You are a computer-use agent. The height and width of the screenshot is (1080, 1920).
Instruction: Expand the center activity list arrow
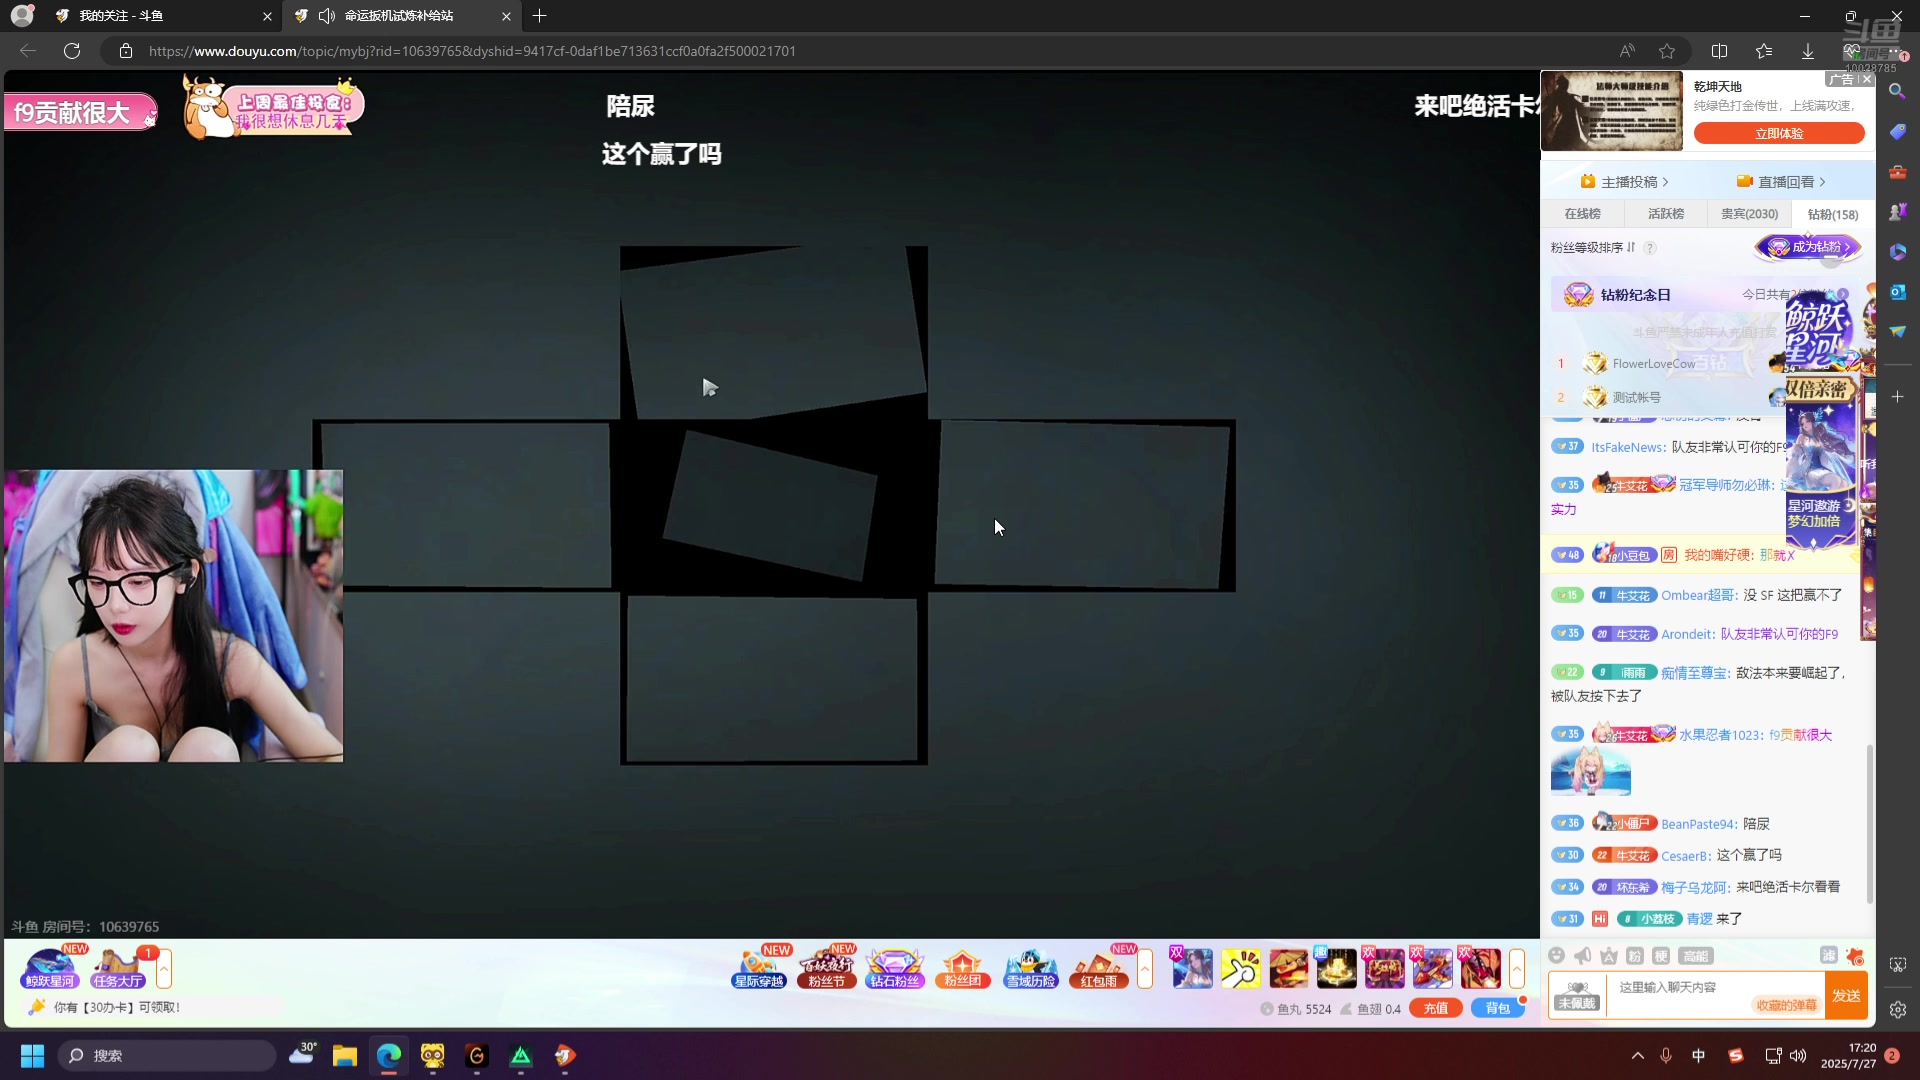1145,968
